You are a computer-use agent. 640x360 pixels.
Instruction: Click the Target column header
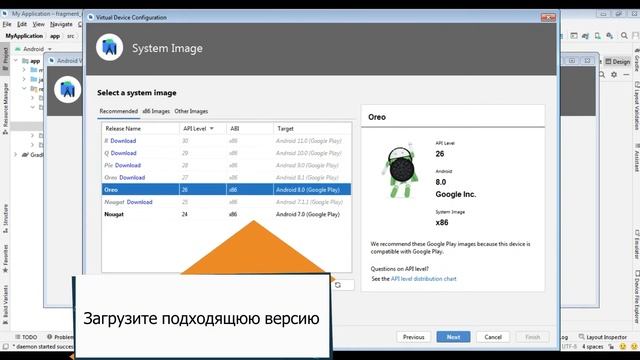(312, 129)
